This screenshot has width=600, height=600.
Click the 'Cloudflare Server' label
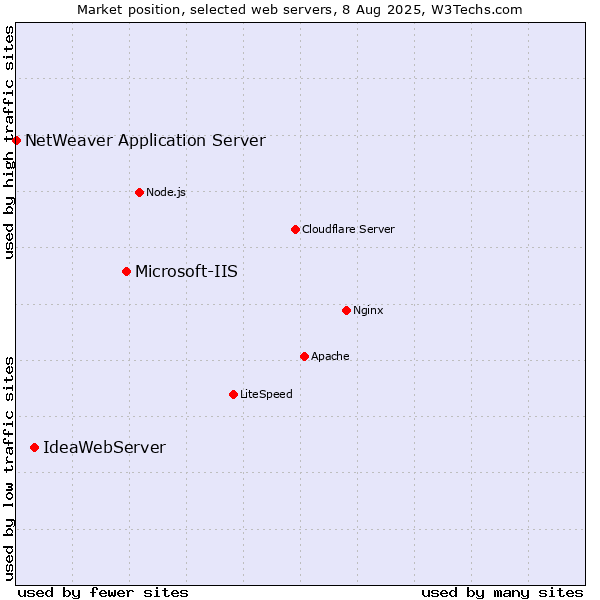(x=348, y=229)
